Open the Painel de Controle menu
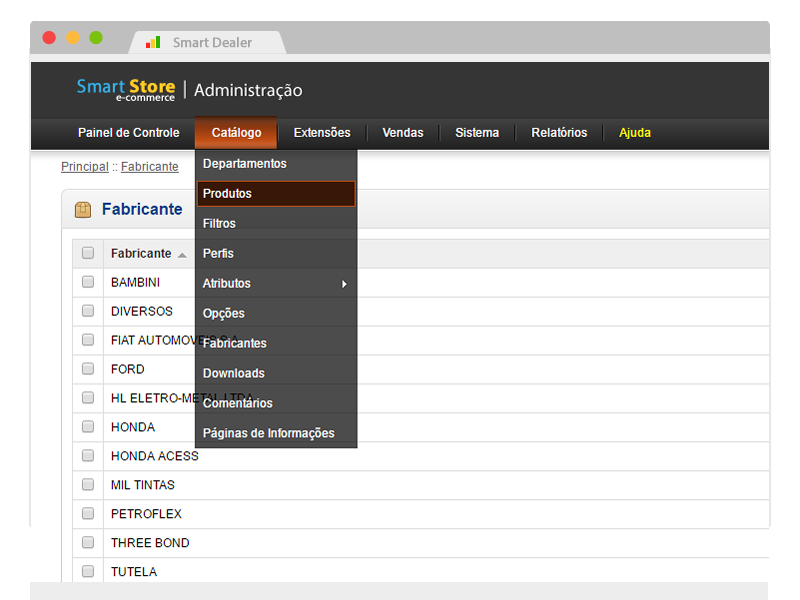This screenshot has height=600, width=800. coord(129,133)
